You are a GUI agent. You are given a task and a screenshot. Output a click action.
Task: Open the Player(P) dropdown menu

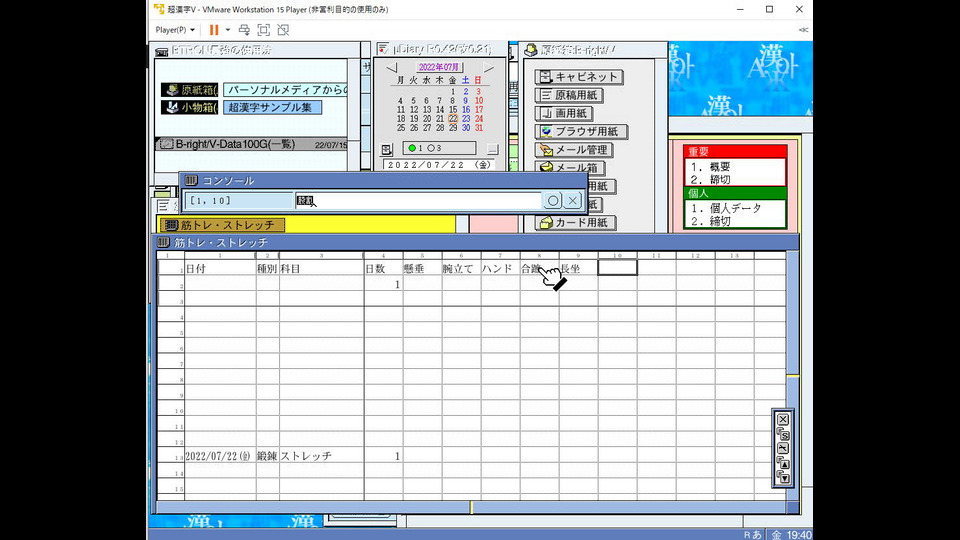(x=175, y=29)
